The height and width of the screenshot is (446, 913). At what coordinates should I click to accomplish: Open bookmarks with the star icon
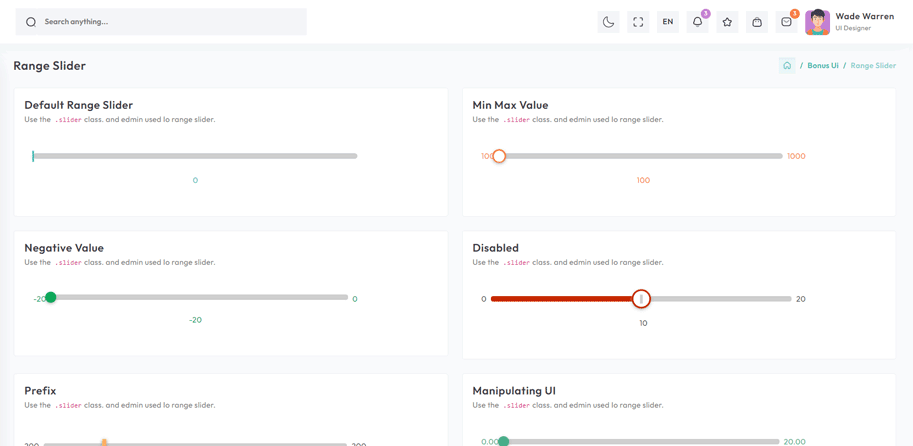[x=727, y=22]
